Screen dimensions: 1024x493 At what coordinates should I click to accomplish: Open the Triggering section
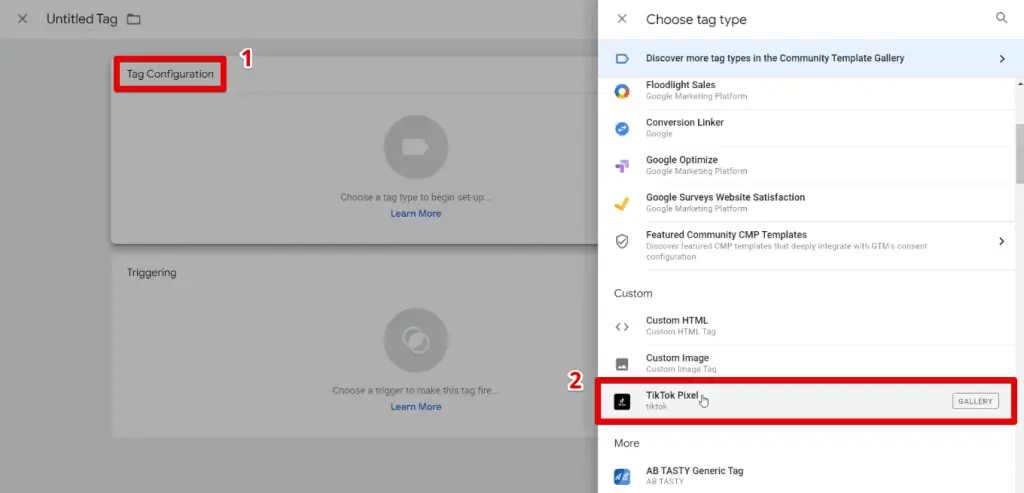pos(152,272)
